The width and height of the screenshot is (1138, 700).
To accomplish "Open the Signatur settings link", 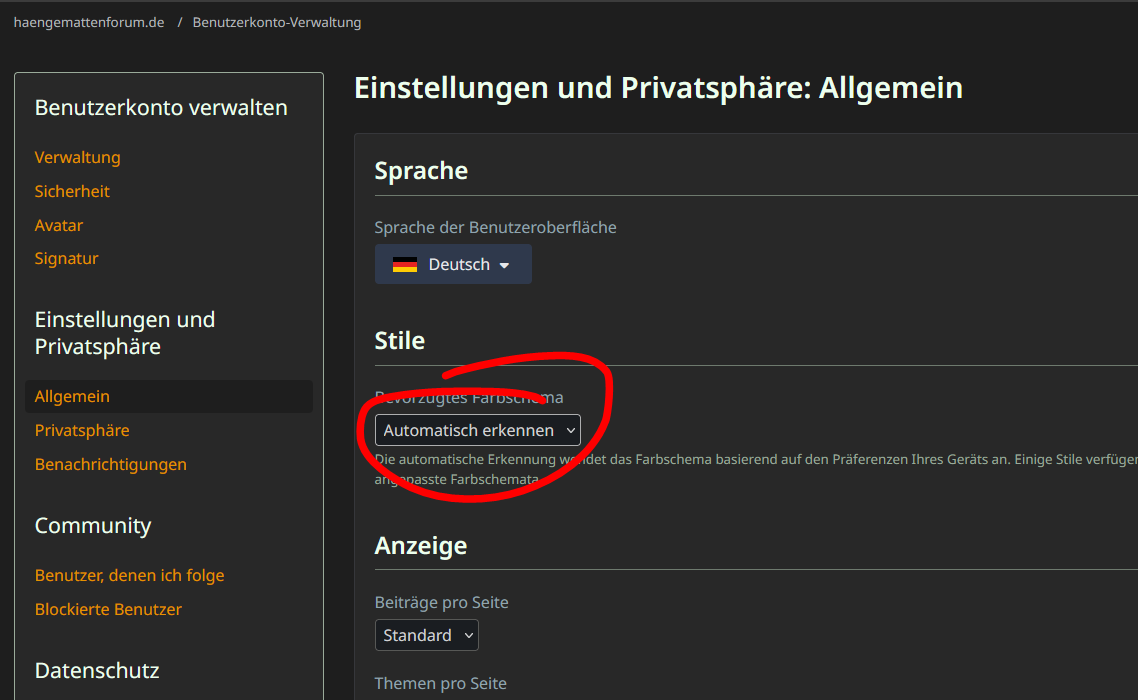I will click(x=66, y=258).
